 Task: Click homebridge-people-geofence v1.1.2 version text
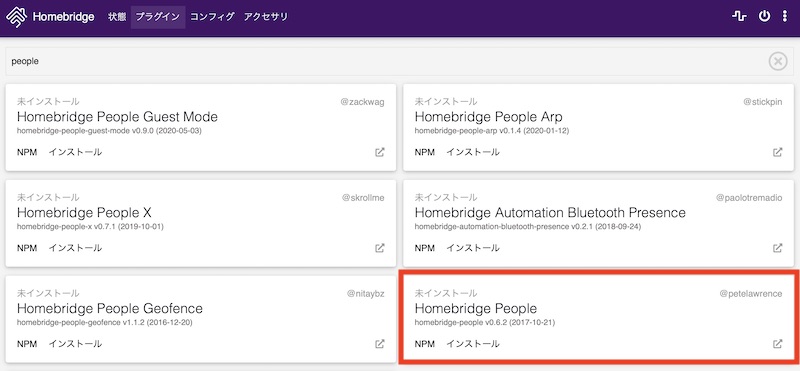pos(105,323)
